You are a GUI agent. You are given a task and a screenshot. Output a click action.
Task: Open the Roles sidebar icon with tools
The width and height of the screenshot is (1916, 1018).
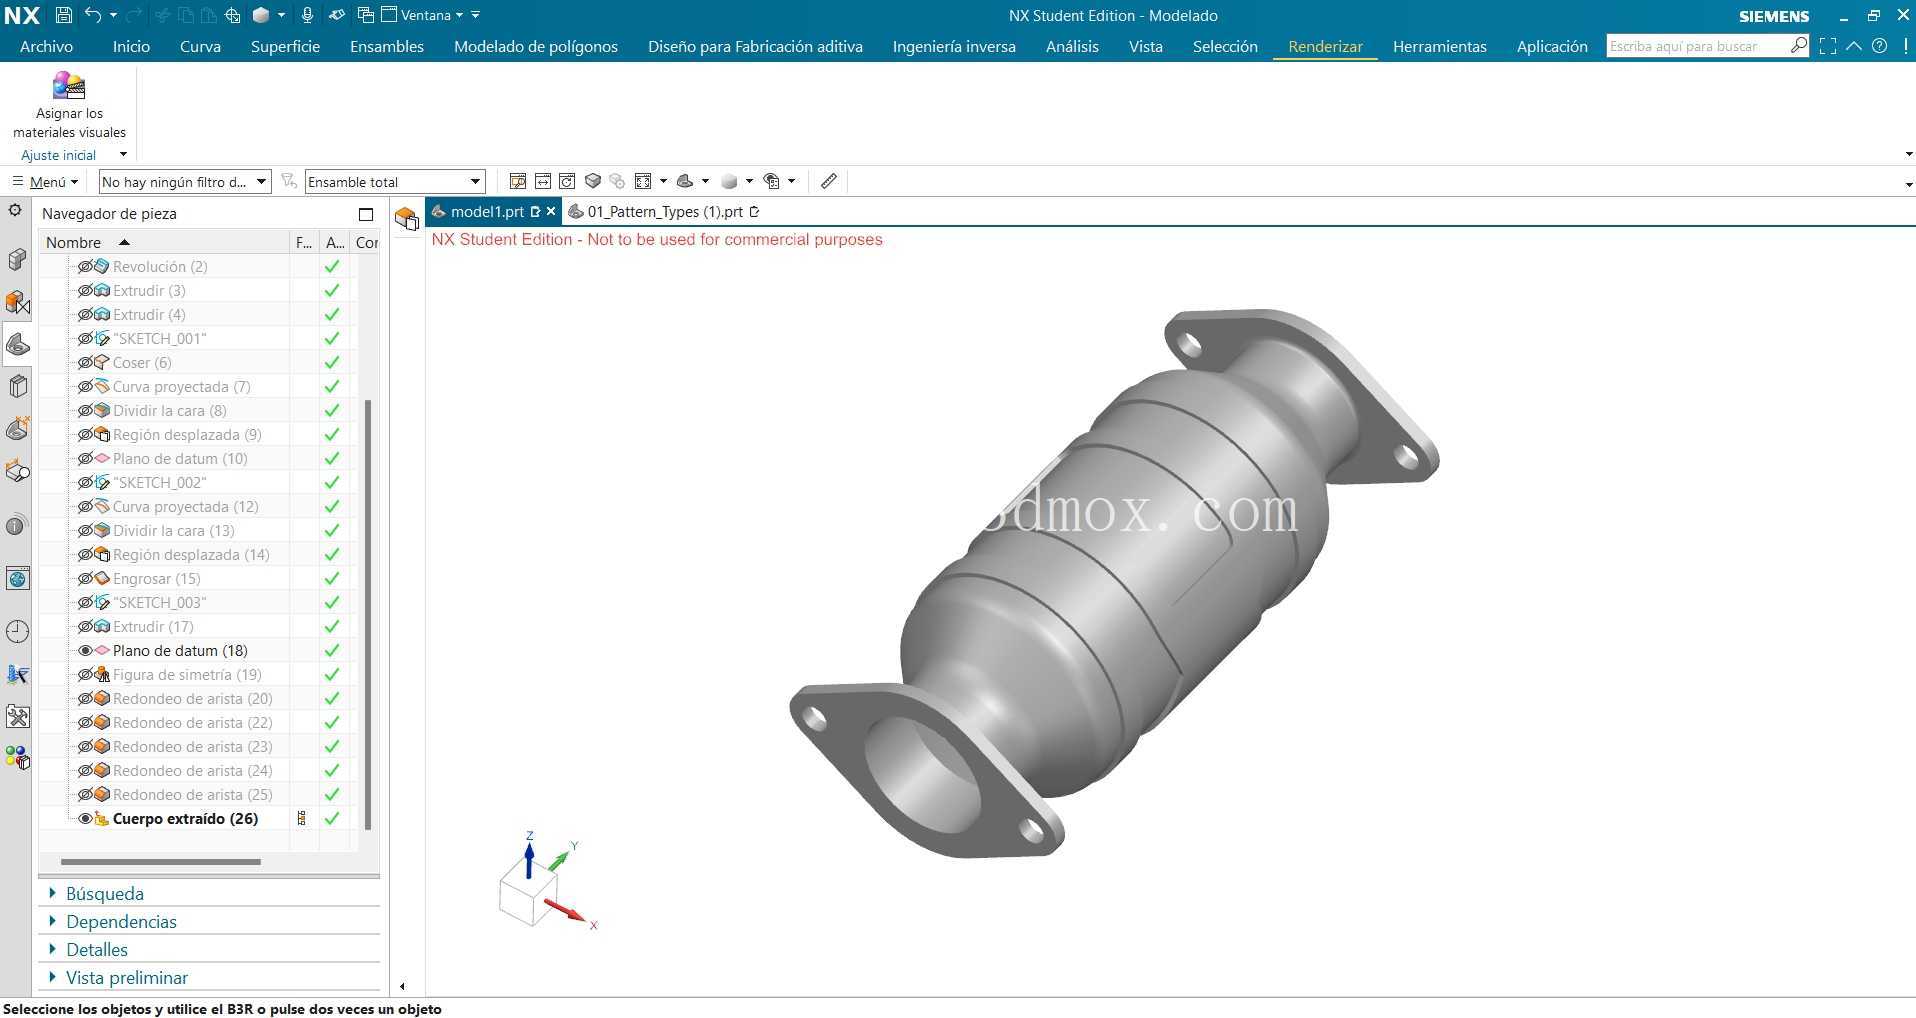[17, 716]
